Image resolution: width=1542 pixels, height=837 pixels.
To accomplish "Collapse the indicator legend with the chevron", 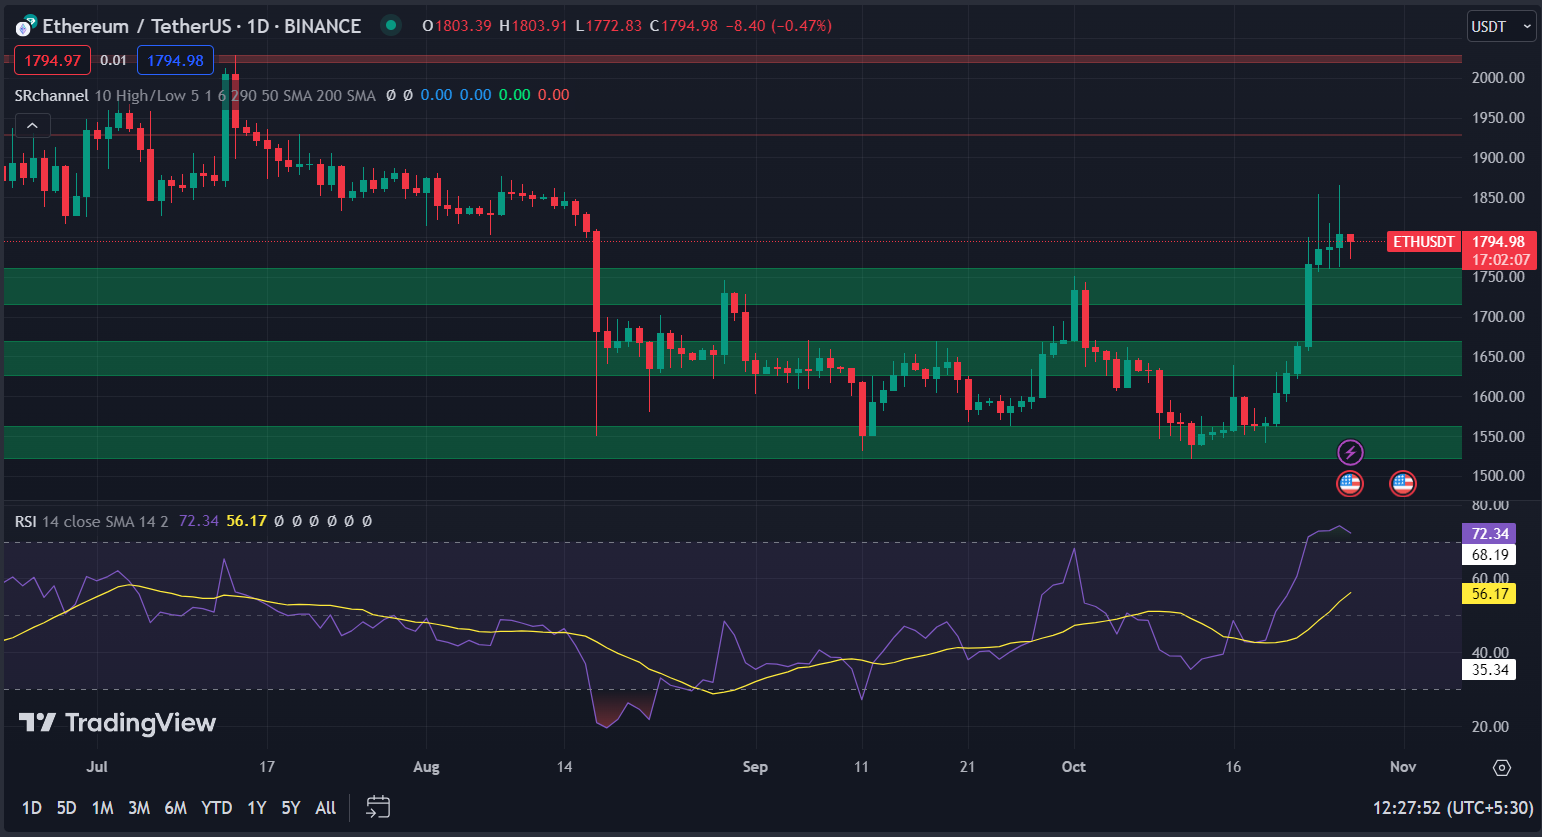I will click(32, 126).
